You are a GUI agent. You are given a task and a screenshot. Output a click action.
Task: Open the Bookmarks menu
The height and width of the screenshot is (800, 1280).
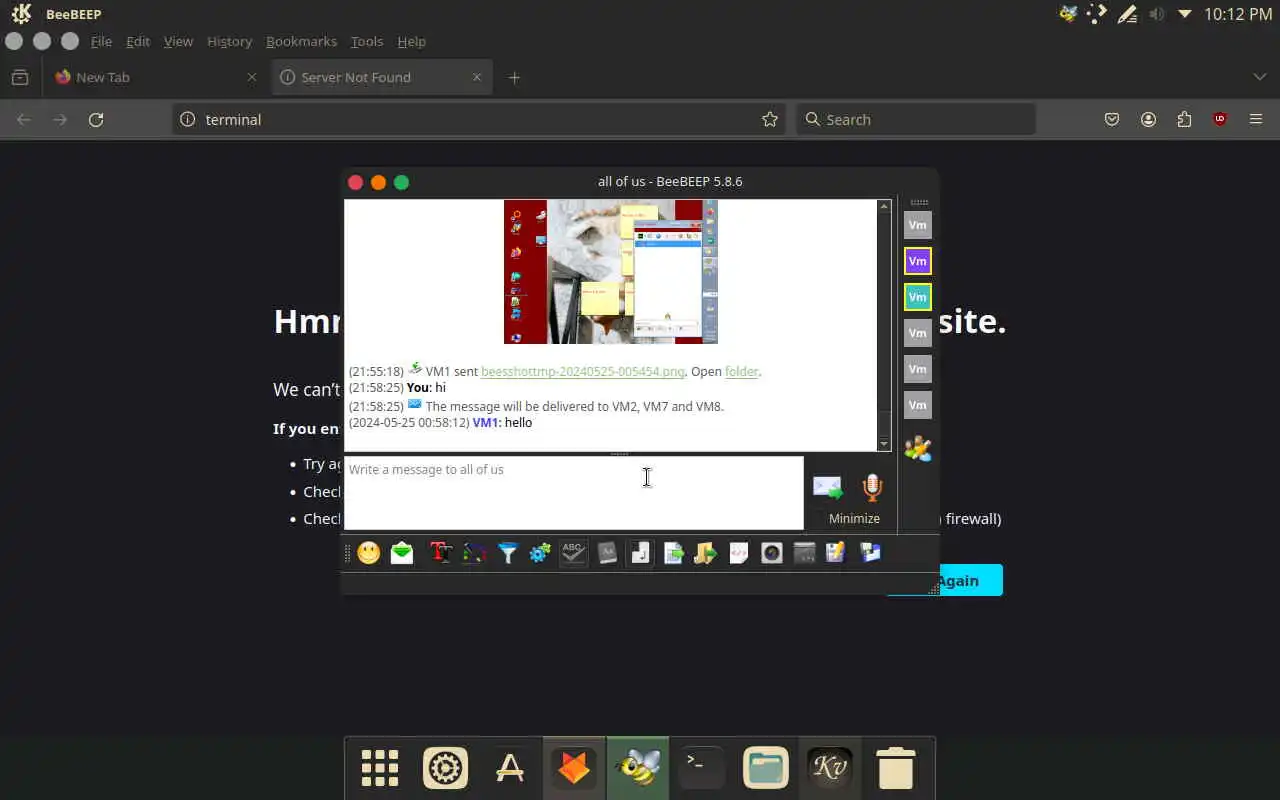301,41
